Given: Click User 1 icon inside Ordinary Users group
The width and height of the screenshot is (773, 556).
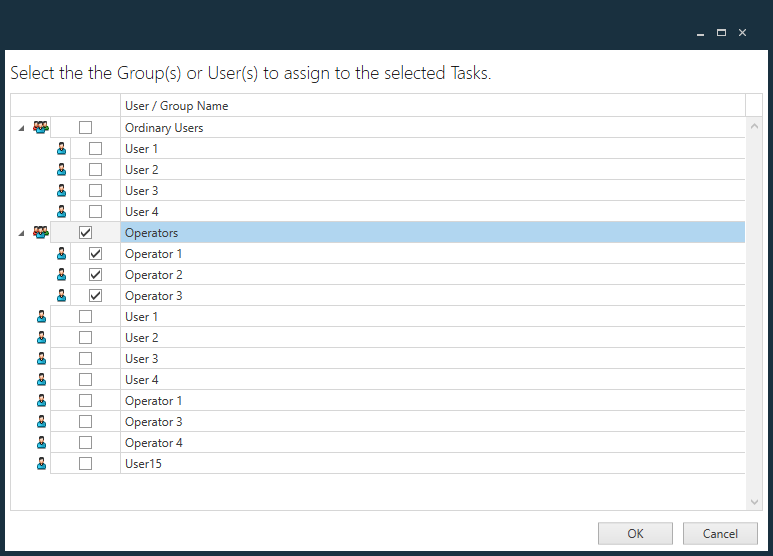Looking at the screenshot, I should (62, 149).
